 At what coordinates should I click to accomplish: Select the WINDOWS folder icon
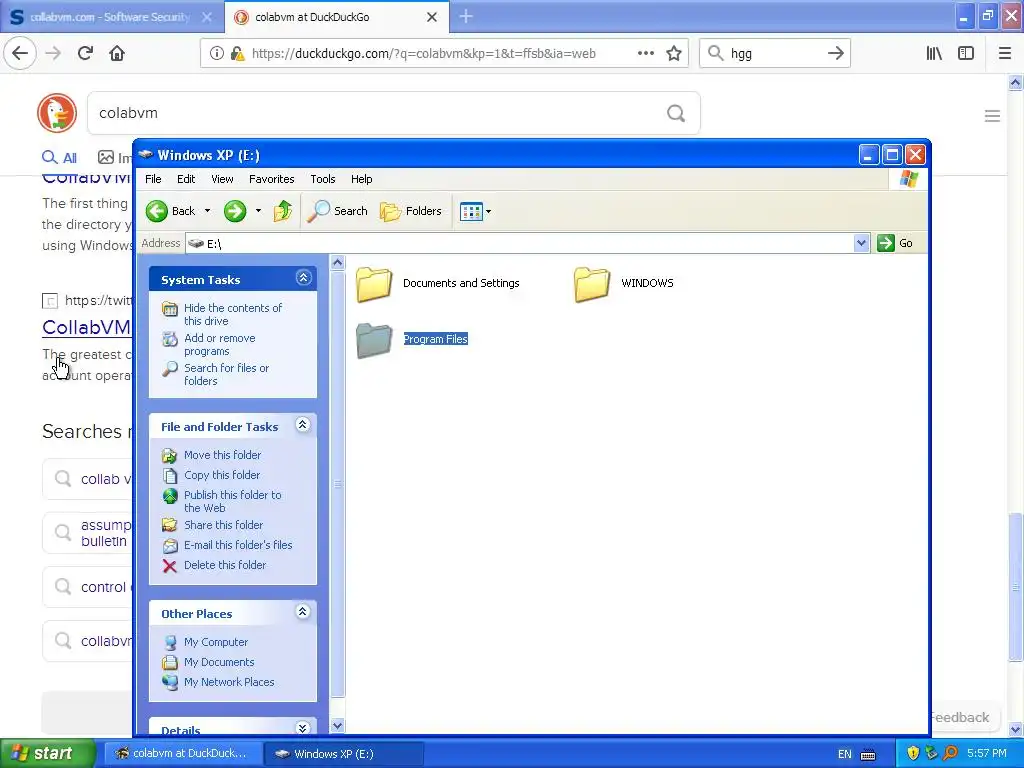pyautogui.click(x=592, y=284)
